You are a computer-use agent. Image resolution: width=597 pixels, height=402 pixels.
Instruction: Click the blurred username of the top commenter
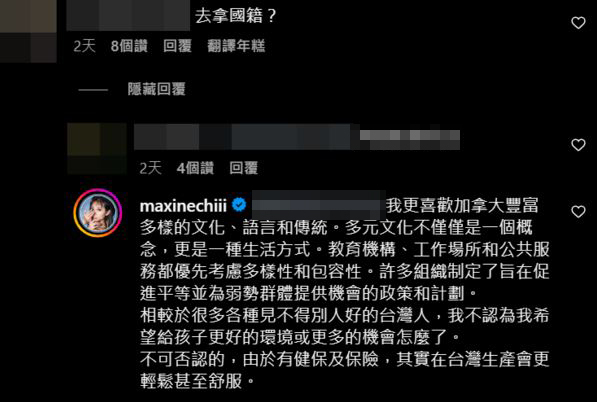tap(128, 15)
